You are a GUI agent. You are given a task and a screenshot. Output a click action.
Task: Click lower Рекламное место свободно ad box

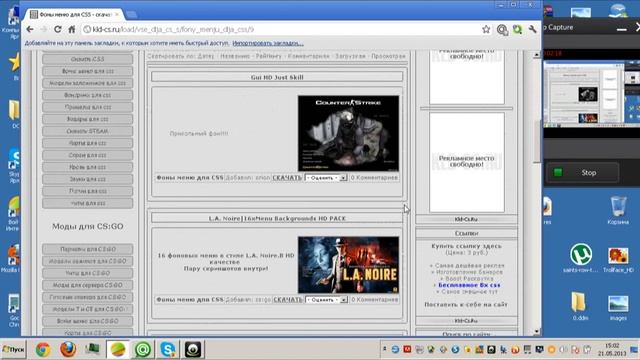click(467, 162)
